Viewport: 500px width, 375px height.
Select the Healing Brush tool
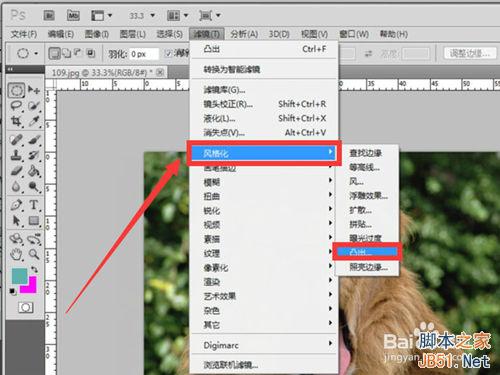point(16,139)
